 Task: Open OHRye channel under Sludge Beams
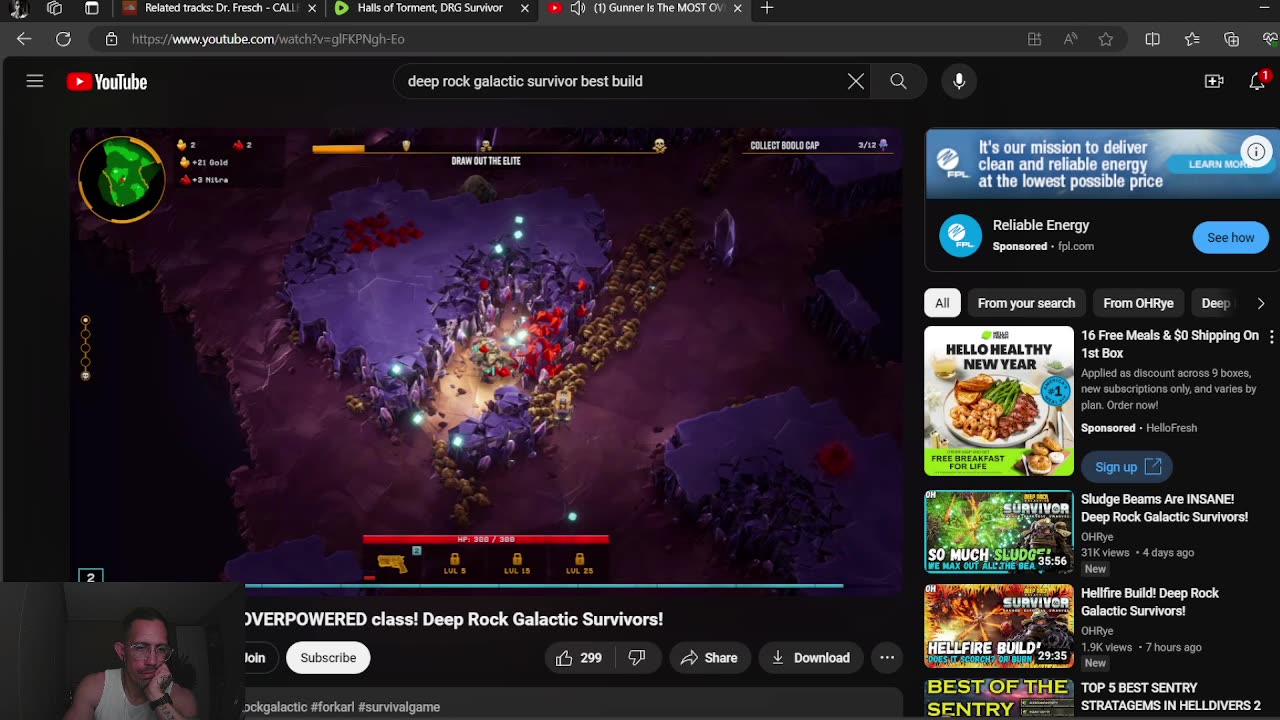pos(1097,537)
